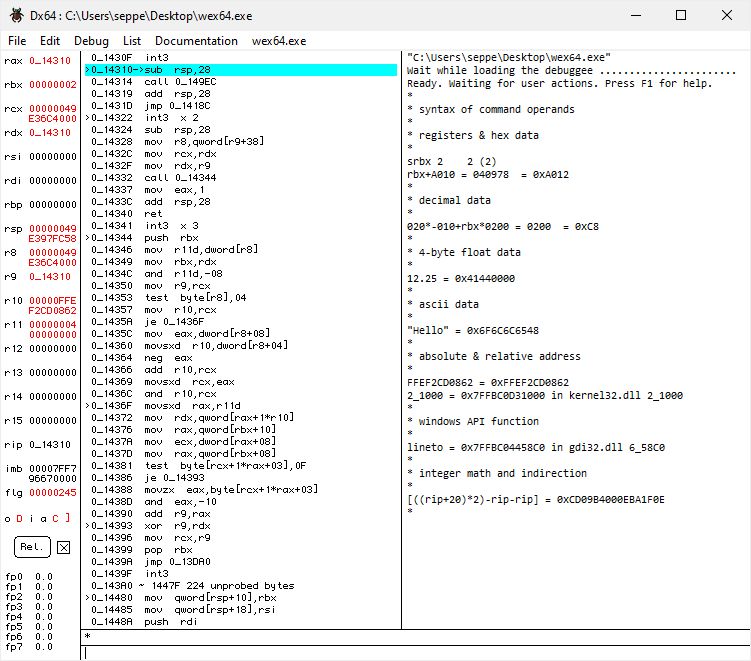This screenshot has width=751, height=661.
Task: Select the line 0_14322 int3 x 2
Action: 142,118
